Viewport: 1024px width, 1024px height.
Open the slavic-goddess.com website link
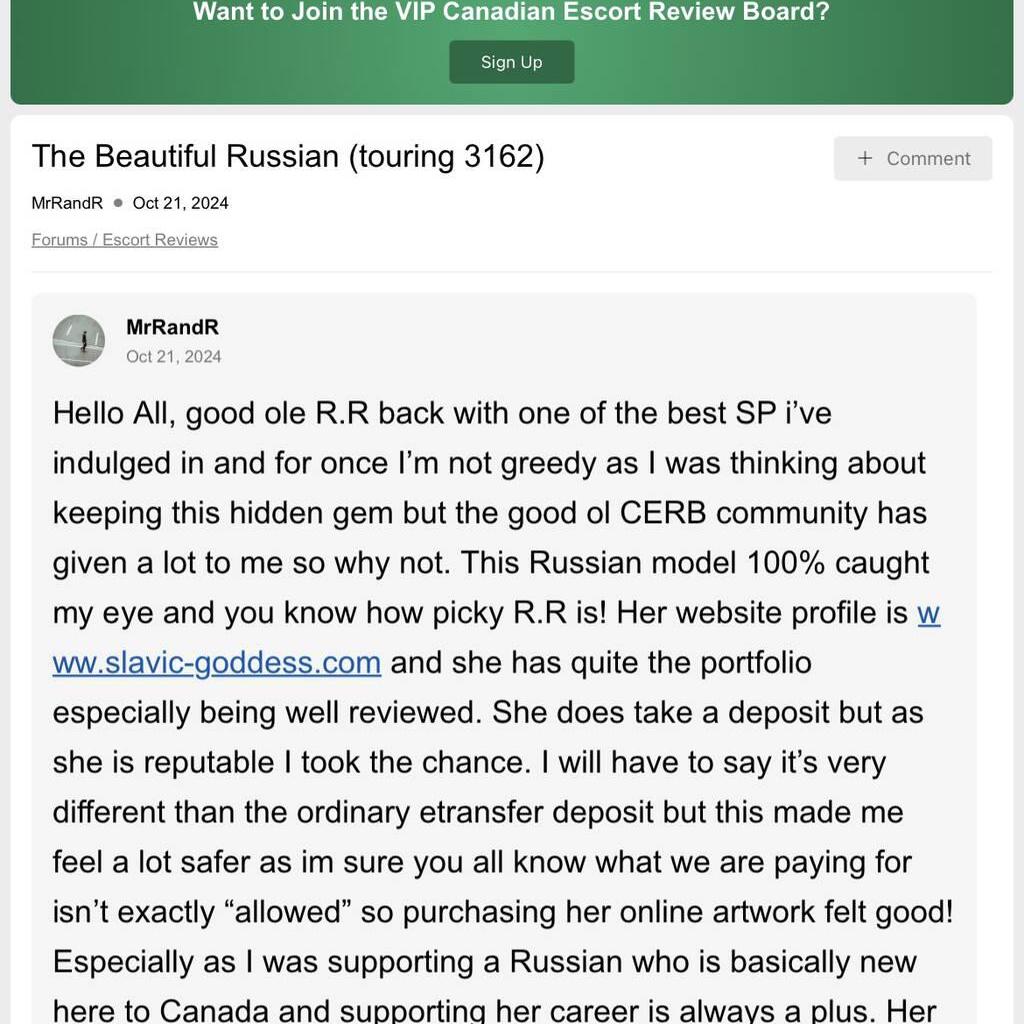click(x=216, y=662)
